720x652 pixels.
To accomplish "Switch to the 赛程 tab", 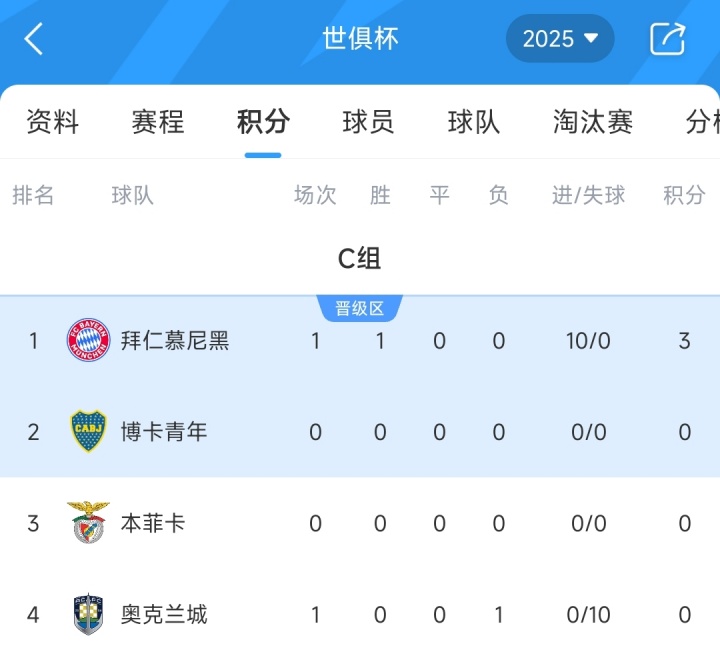I will [158, 122].
